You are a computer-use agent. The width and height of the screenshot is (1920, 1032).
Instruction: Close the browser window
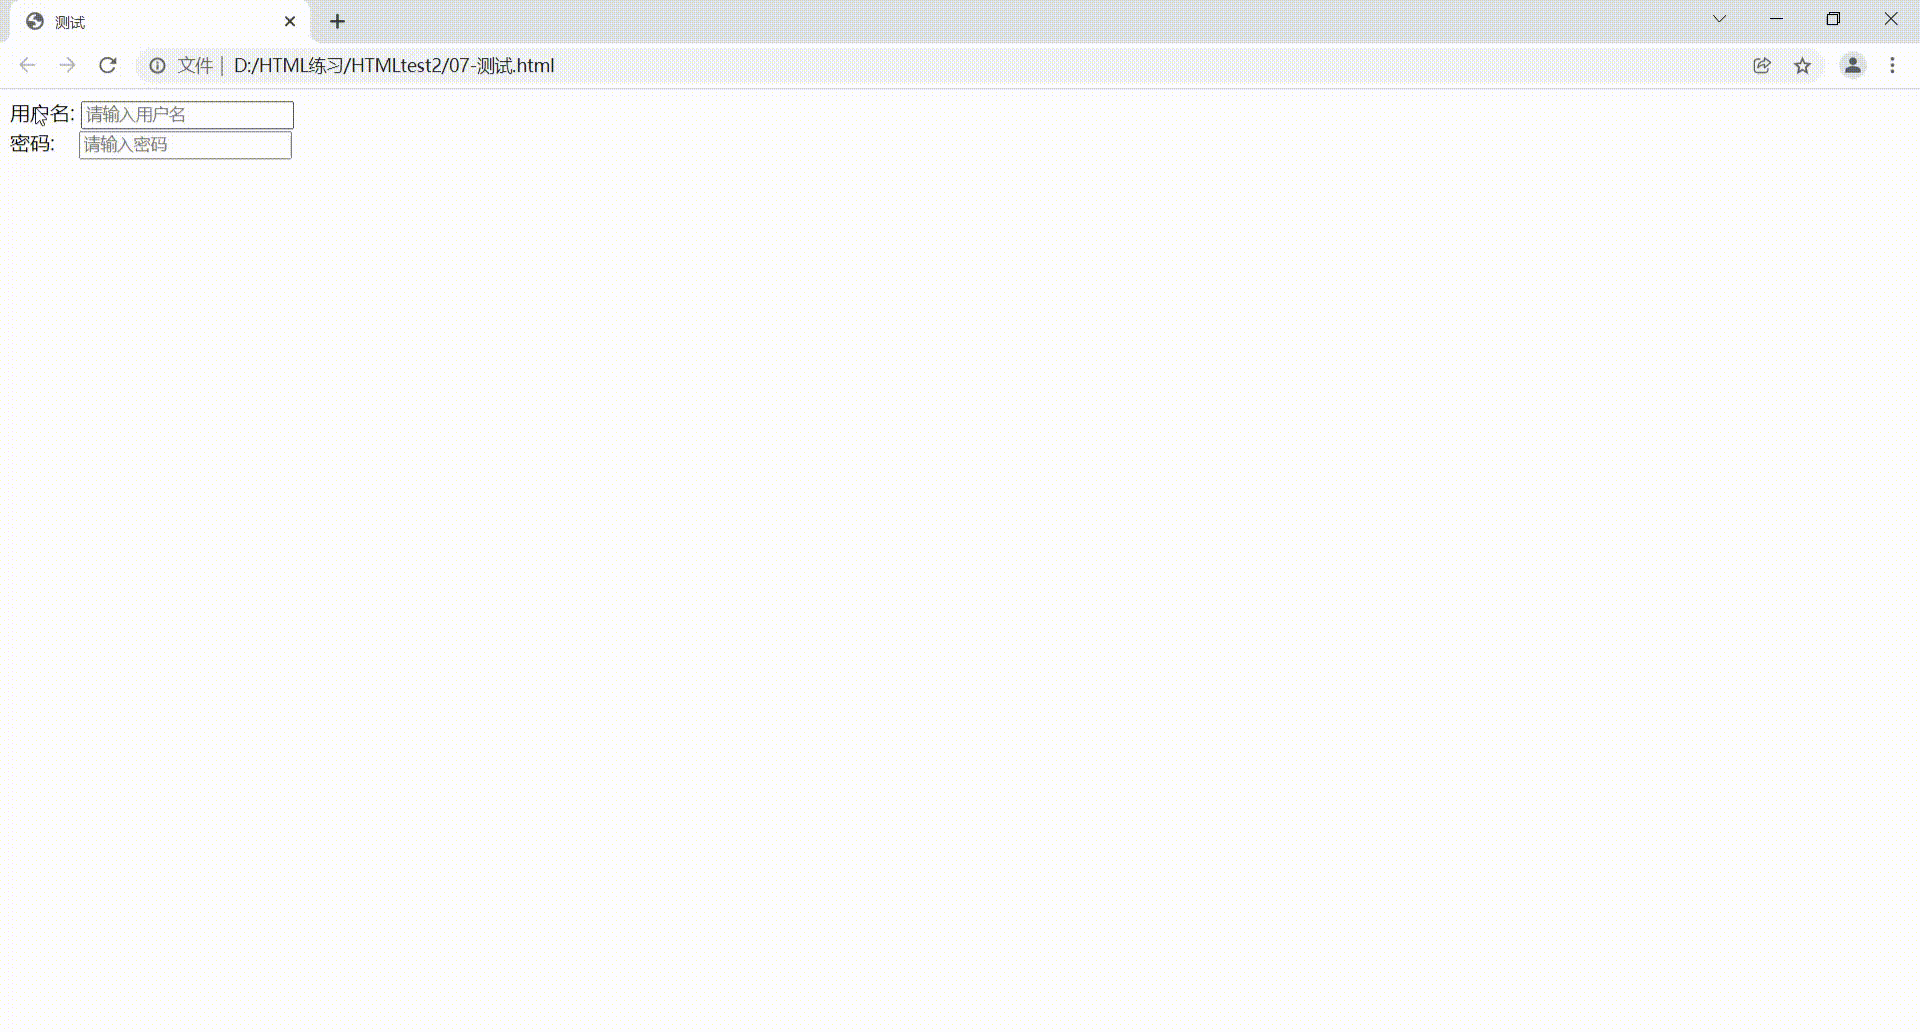click(x=1891, y=19)
